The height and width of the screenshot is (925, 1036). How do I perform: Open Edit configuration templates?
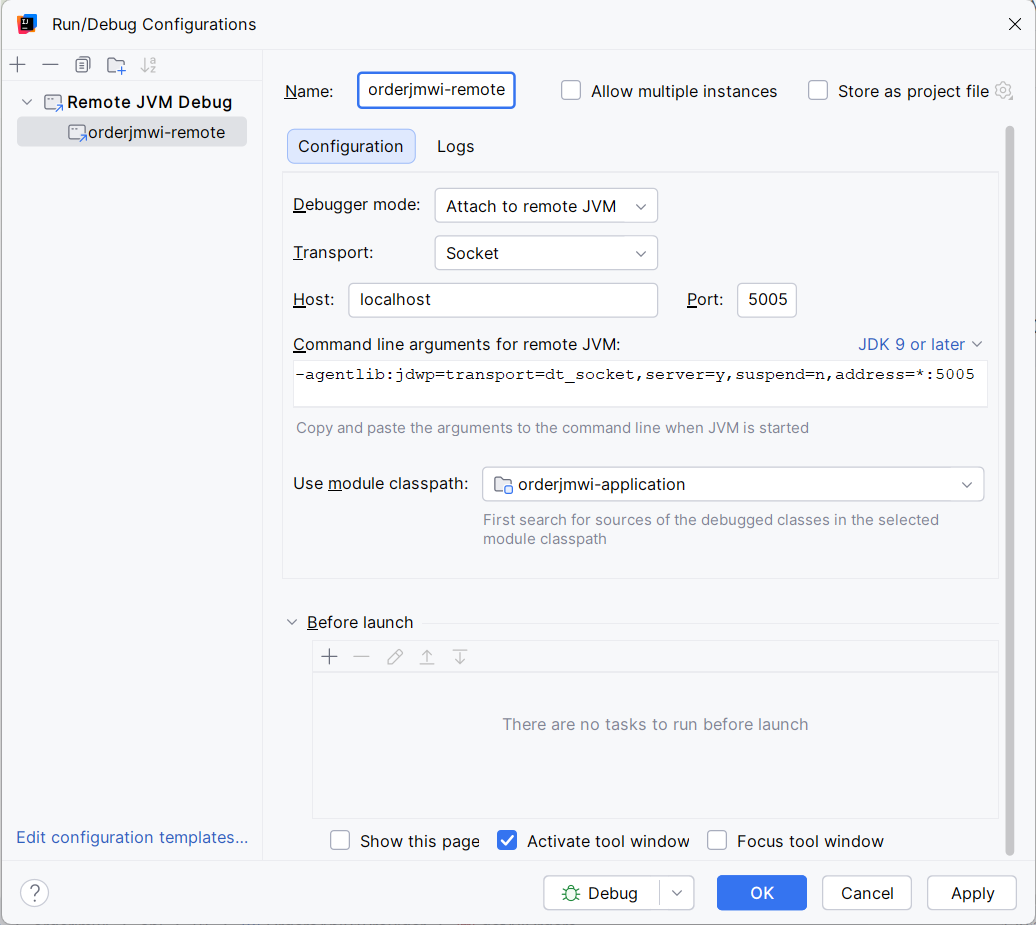click(x=131, y=837)
